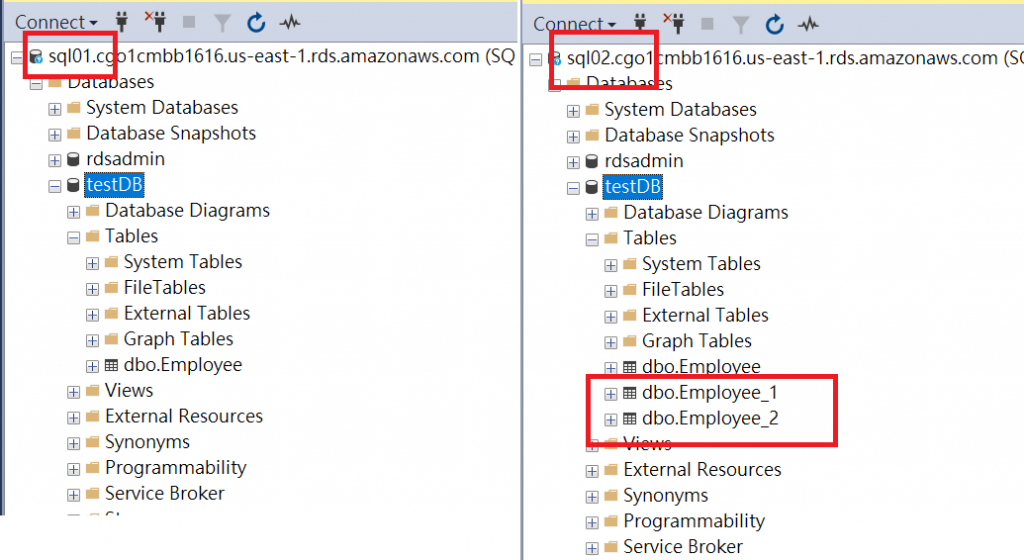Collapse Tables folder under sql01 testDB

click(74, 238)
